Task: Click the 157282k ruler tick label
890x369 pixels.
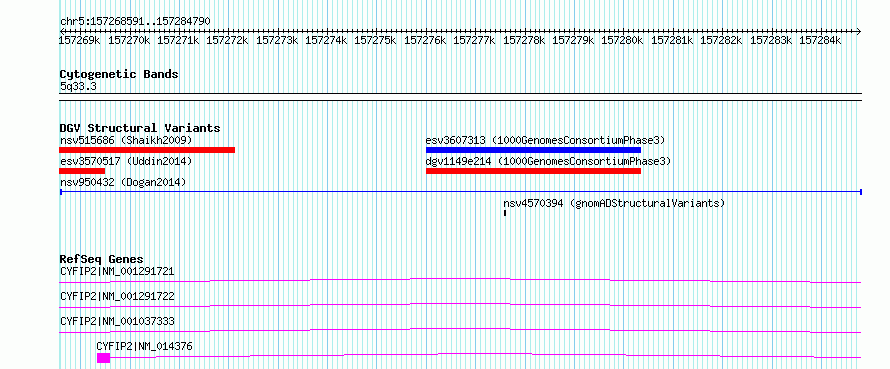Action: coord(721,40)
